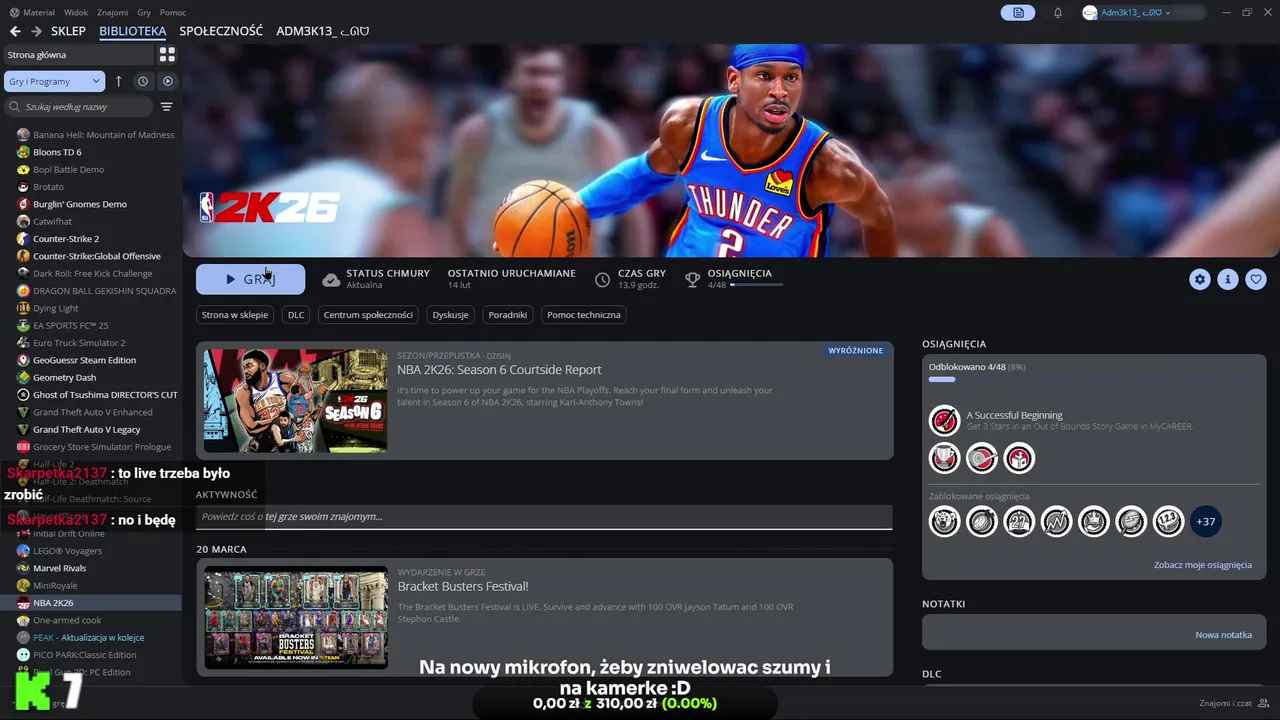Open the +37 locked achievements badge
This screenshot has width=1280, height=720.
[x=1205, y=521]
